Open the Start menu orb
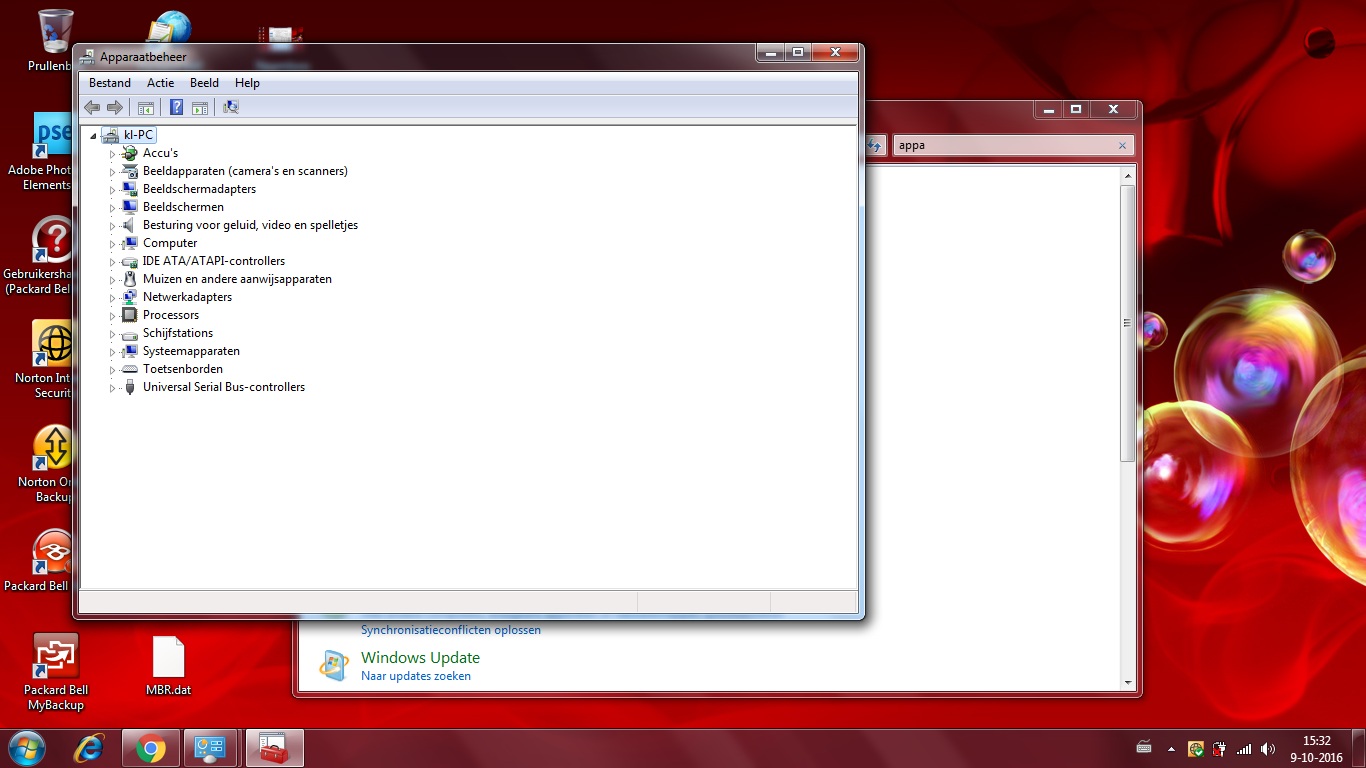Image resolution: width=1366 pixels, height=768 pixels. point(27,747)
